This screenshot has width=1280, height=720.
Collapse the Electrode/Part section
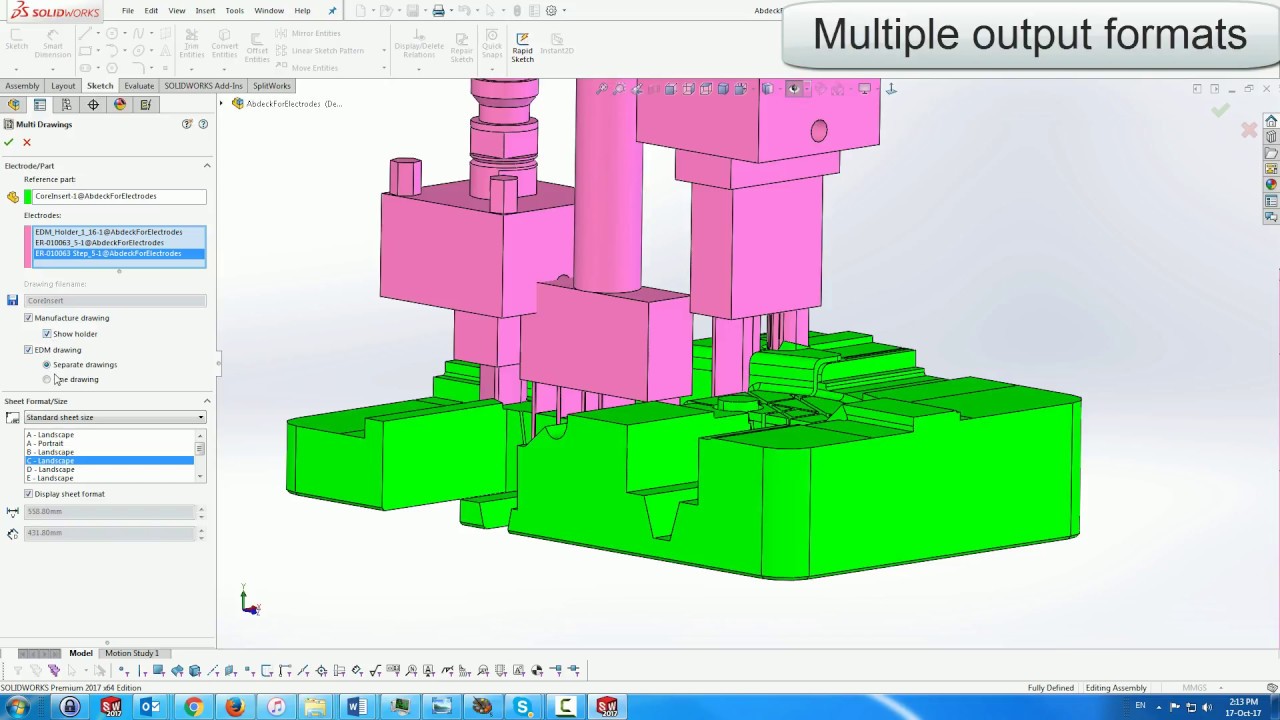[x=207, y=166]
